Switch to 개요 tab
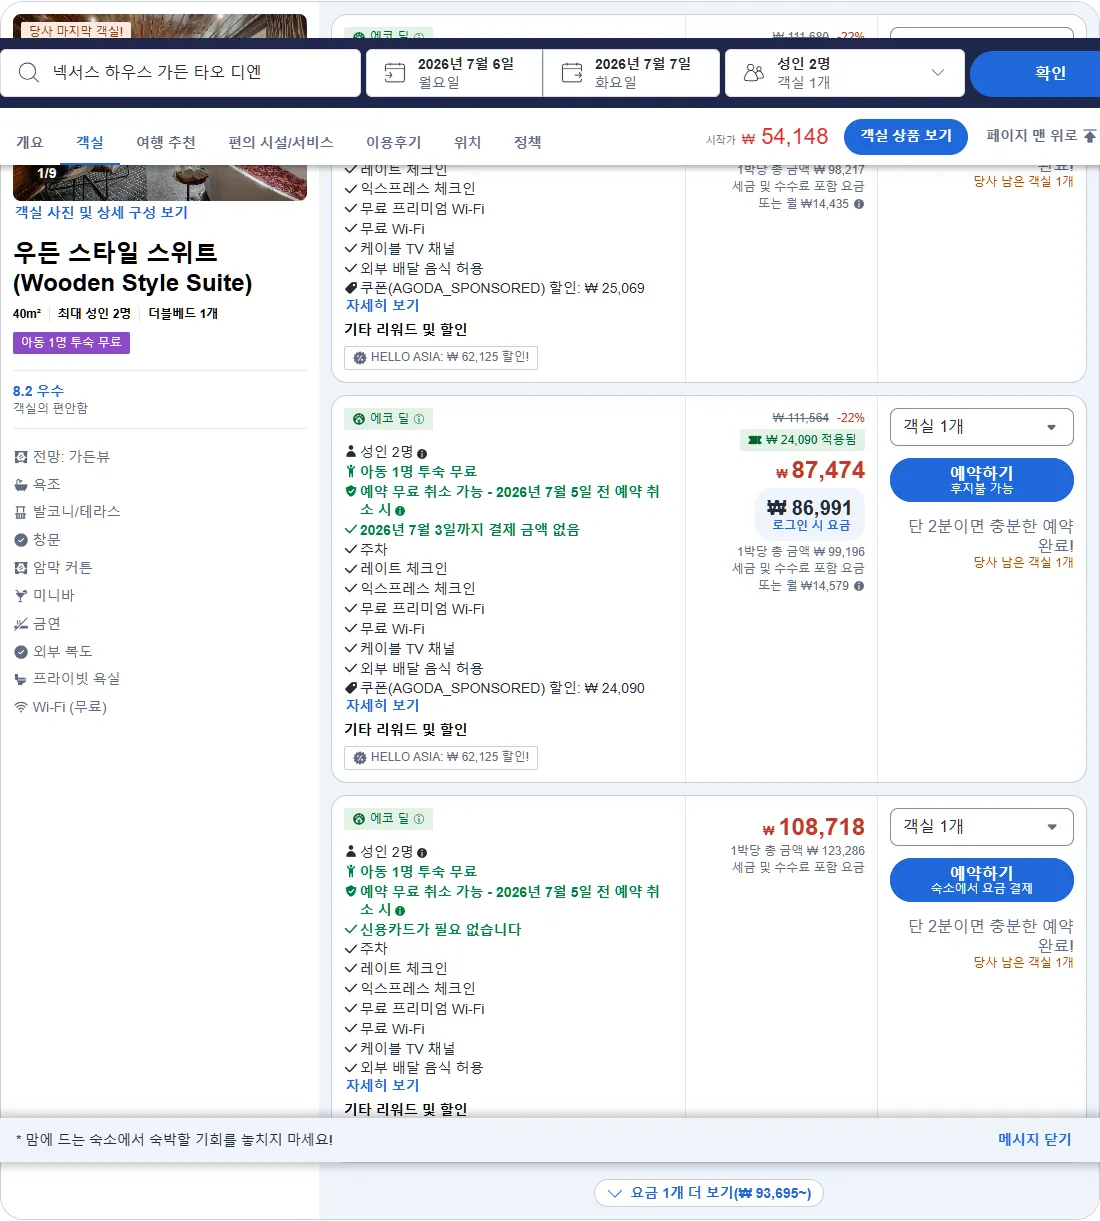This screenshot has width=1100, height=1221. coord(30,142)
